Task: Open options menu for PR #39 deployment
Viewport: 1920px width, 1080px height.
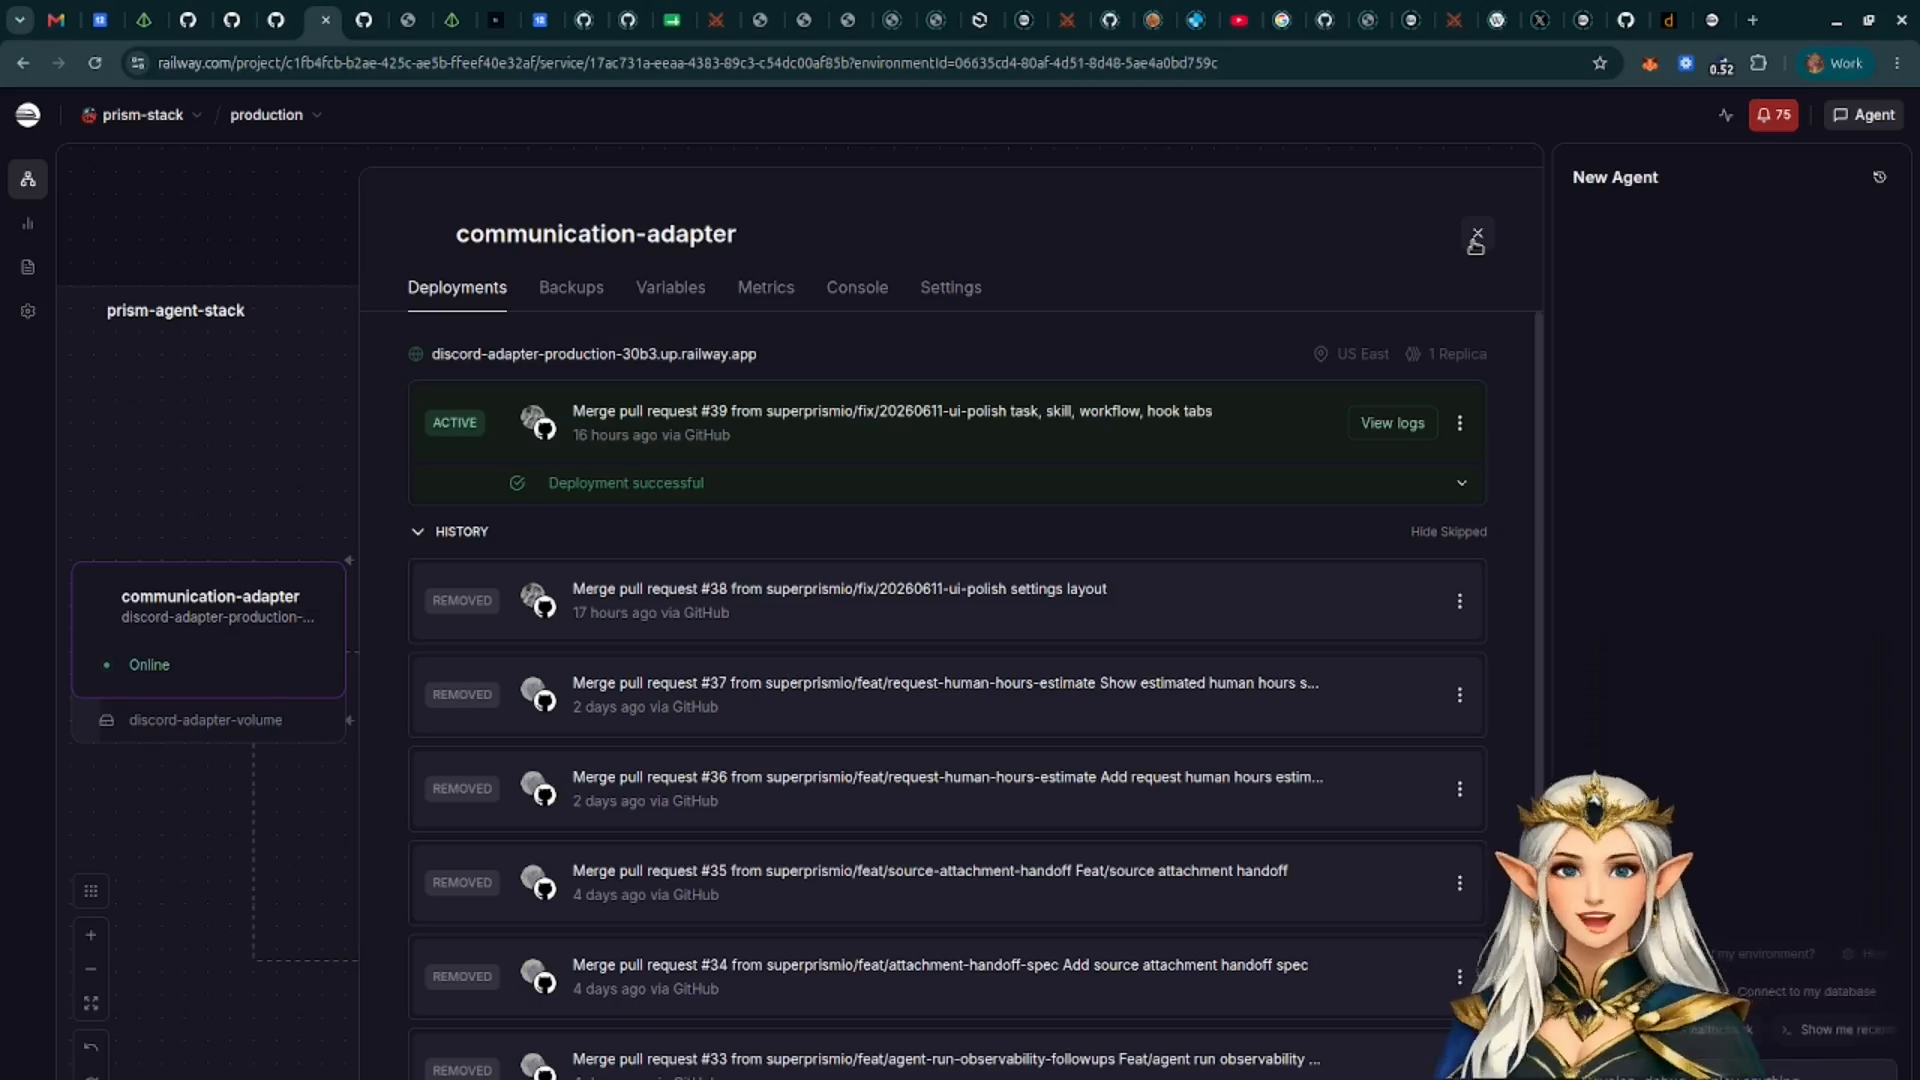Action: pos(1460,423)
